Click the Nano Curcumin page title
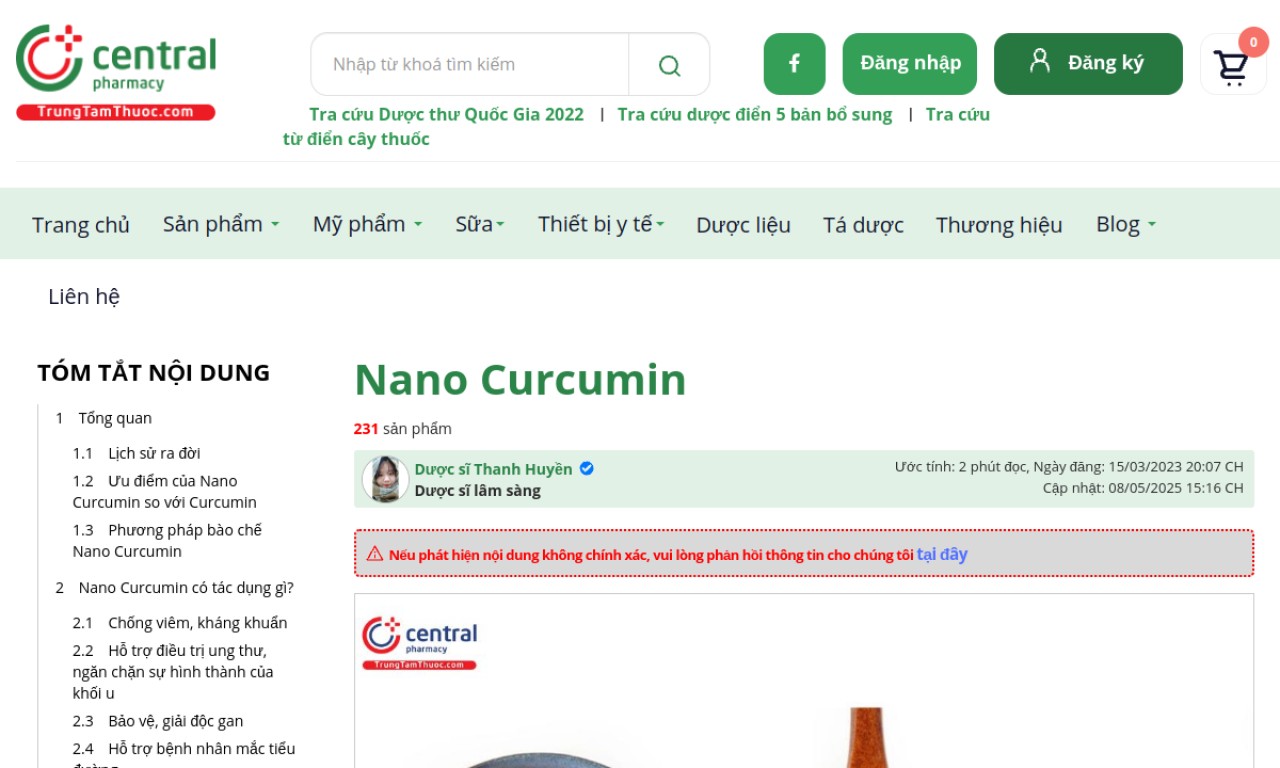The image size is (1280, 768). pos(520,380)
